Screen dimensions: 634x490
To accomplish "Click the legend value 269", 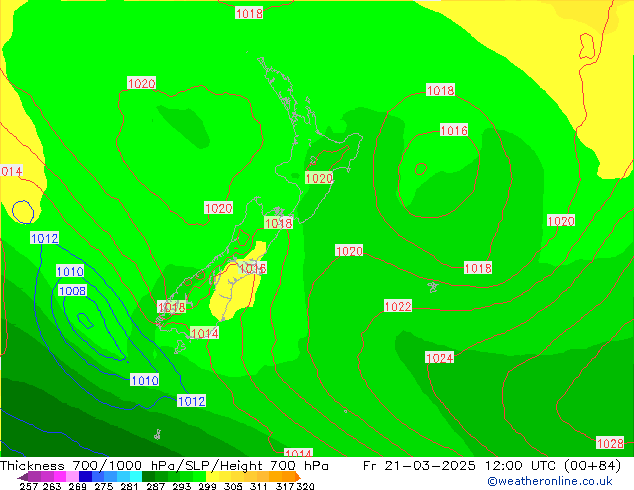I will [78, 486].
